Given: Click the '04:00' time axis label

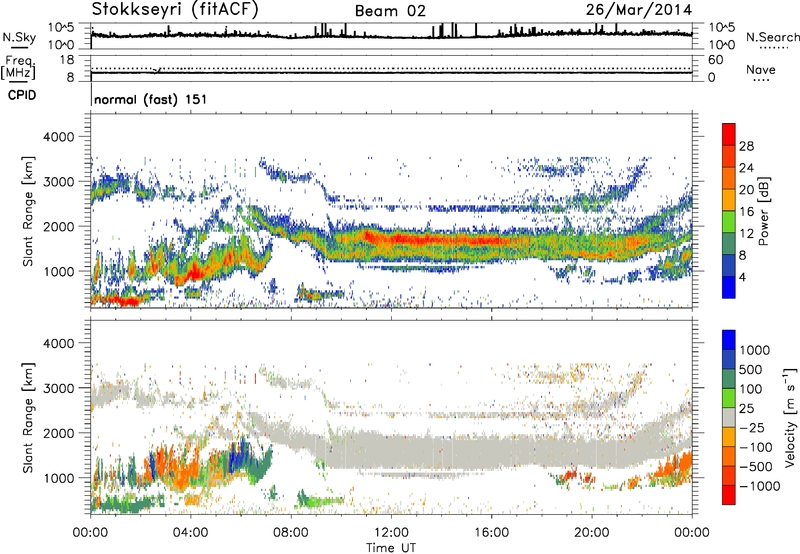Looking at the screenshot, I should [x=190, y=533].
